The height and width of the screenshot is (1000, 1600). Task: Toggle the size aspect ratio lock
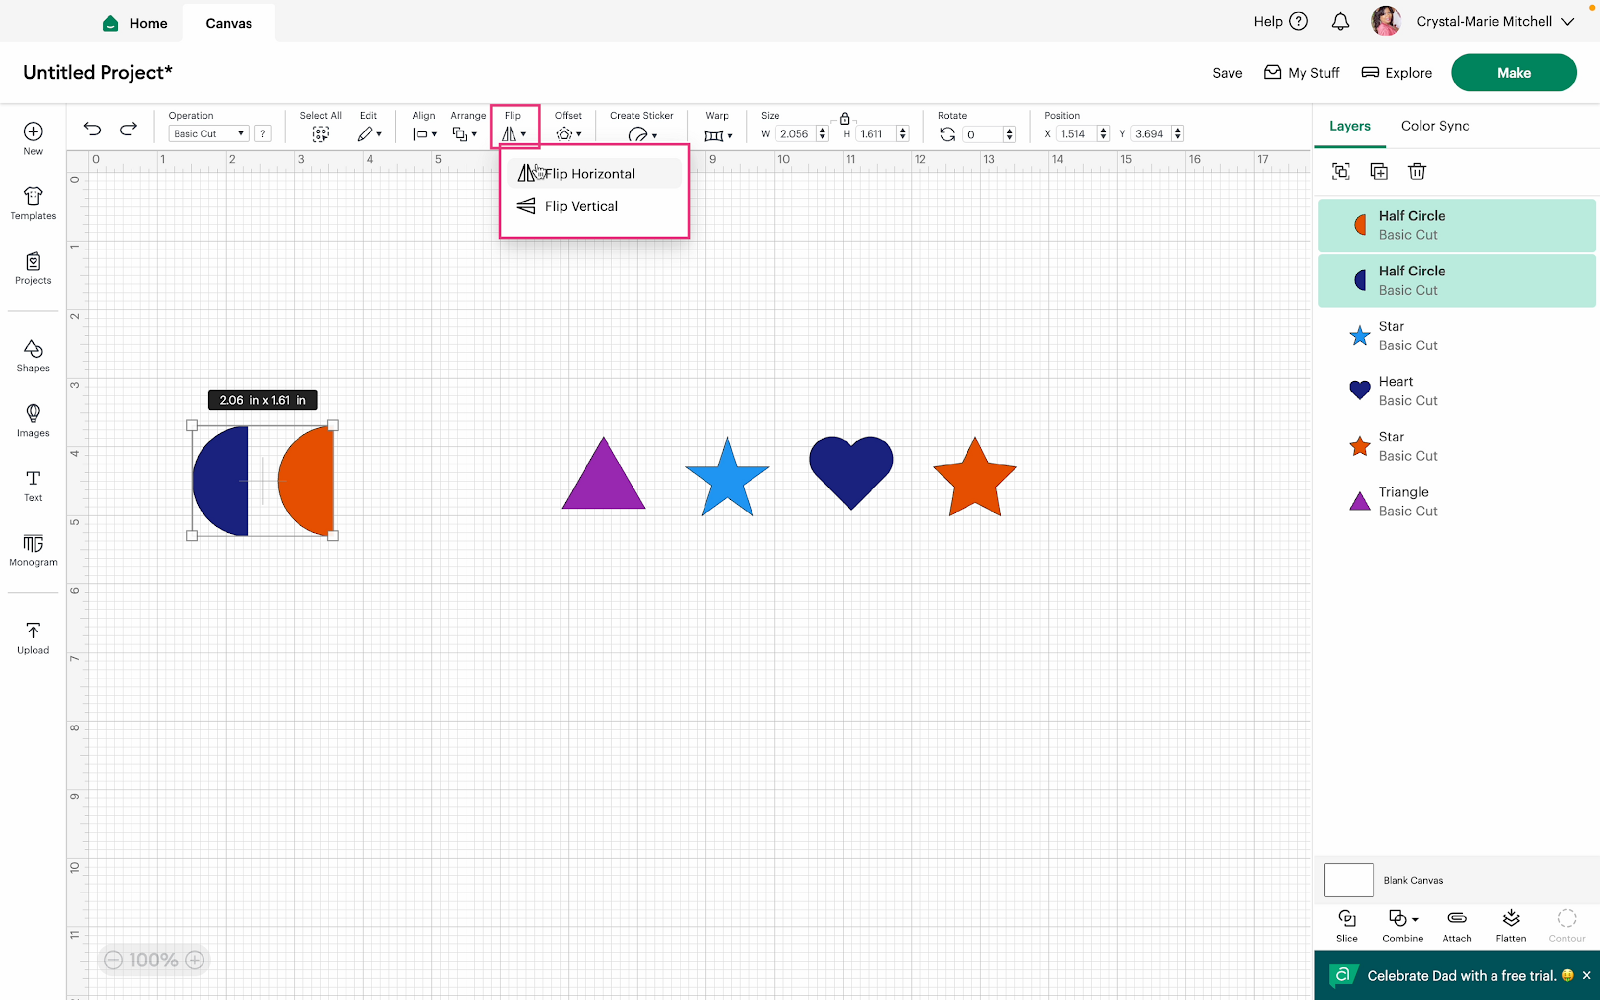point(844,118)
